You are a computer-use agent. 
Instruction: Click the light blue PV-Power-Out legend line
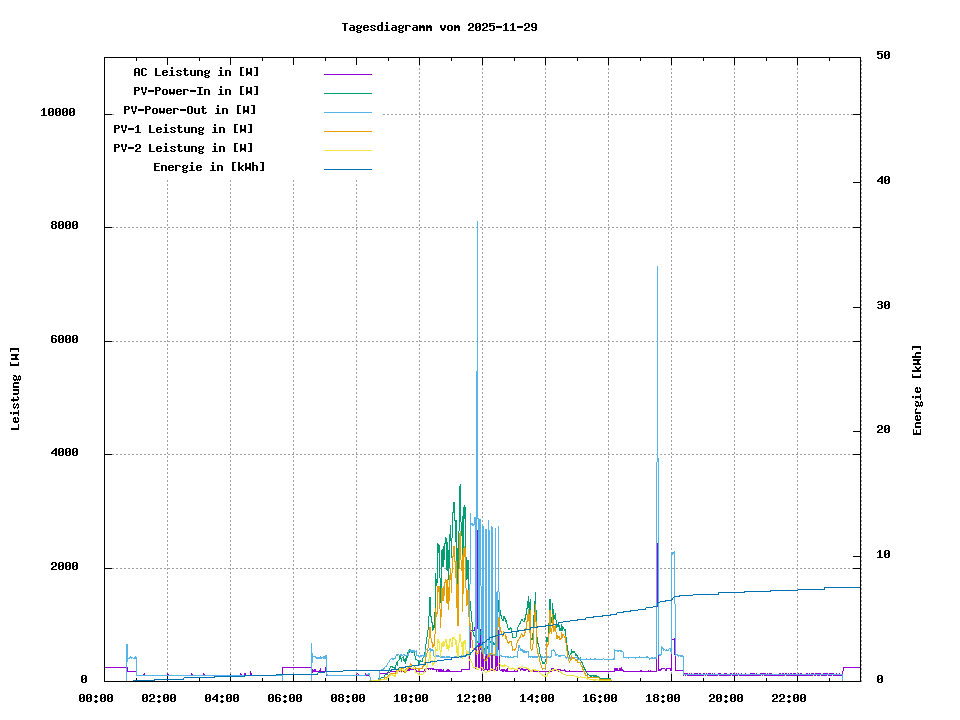pos(347,112)
